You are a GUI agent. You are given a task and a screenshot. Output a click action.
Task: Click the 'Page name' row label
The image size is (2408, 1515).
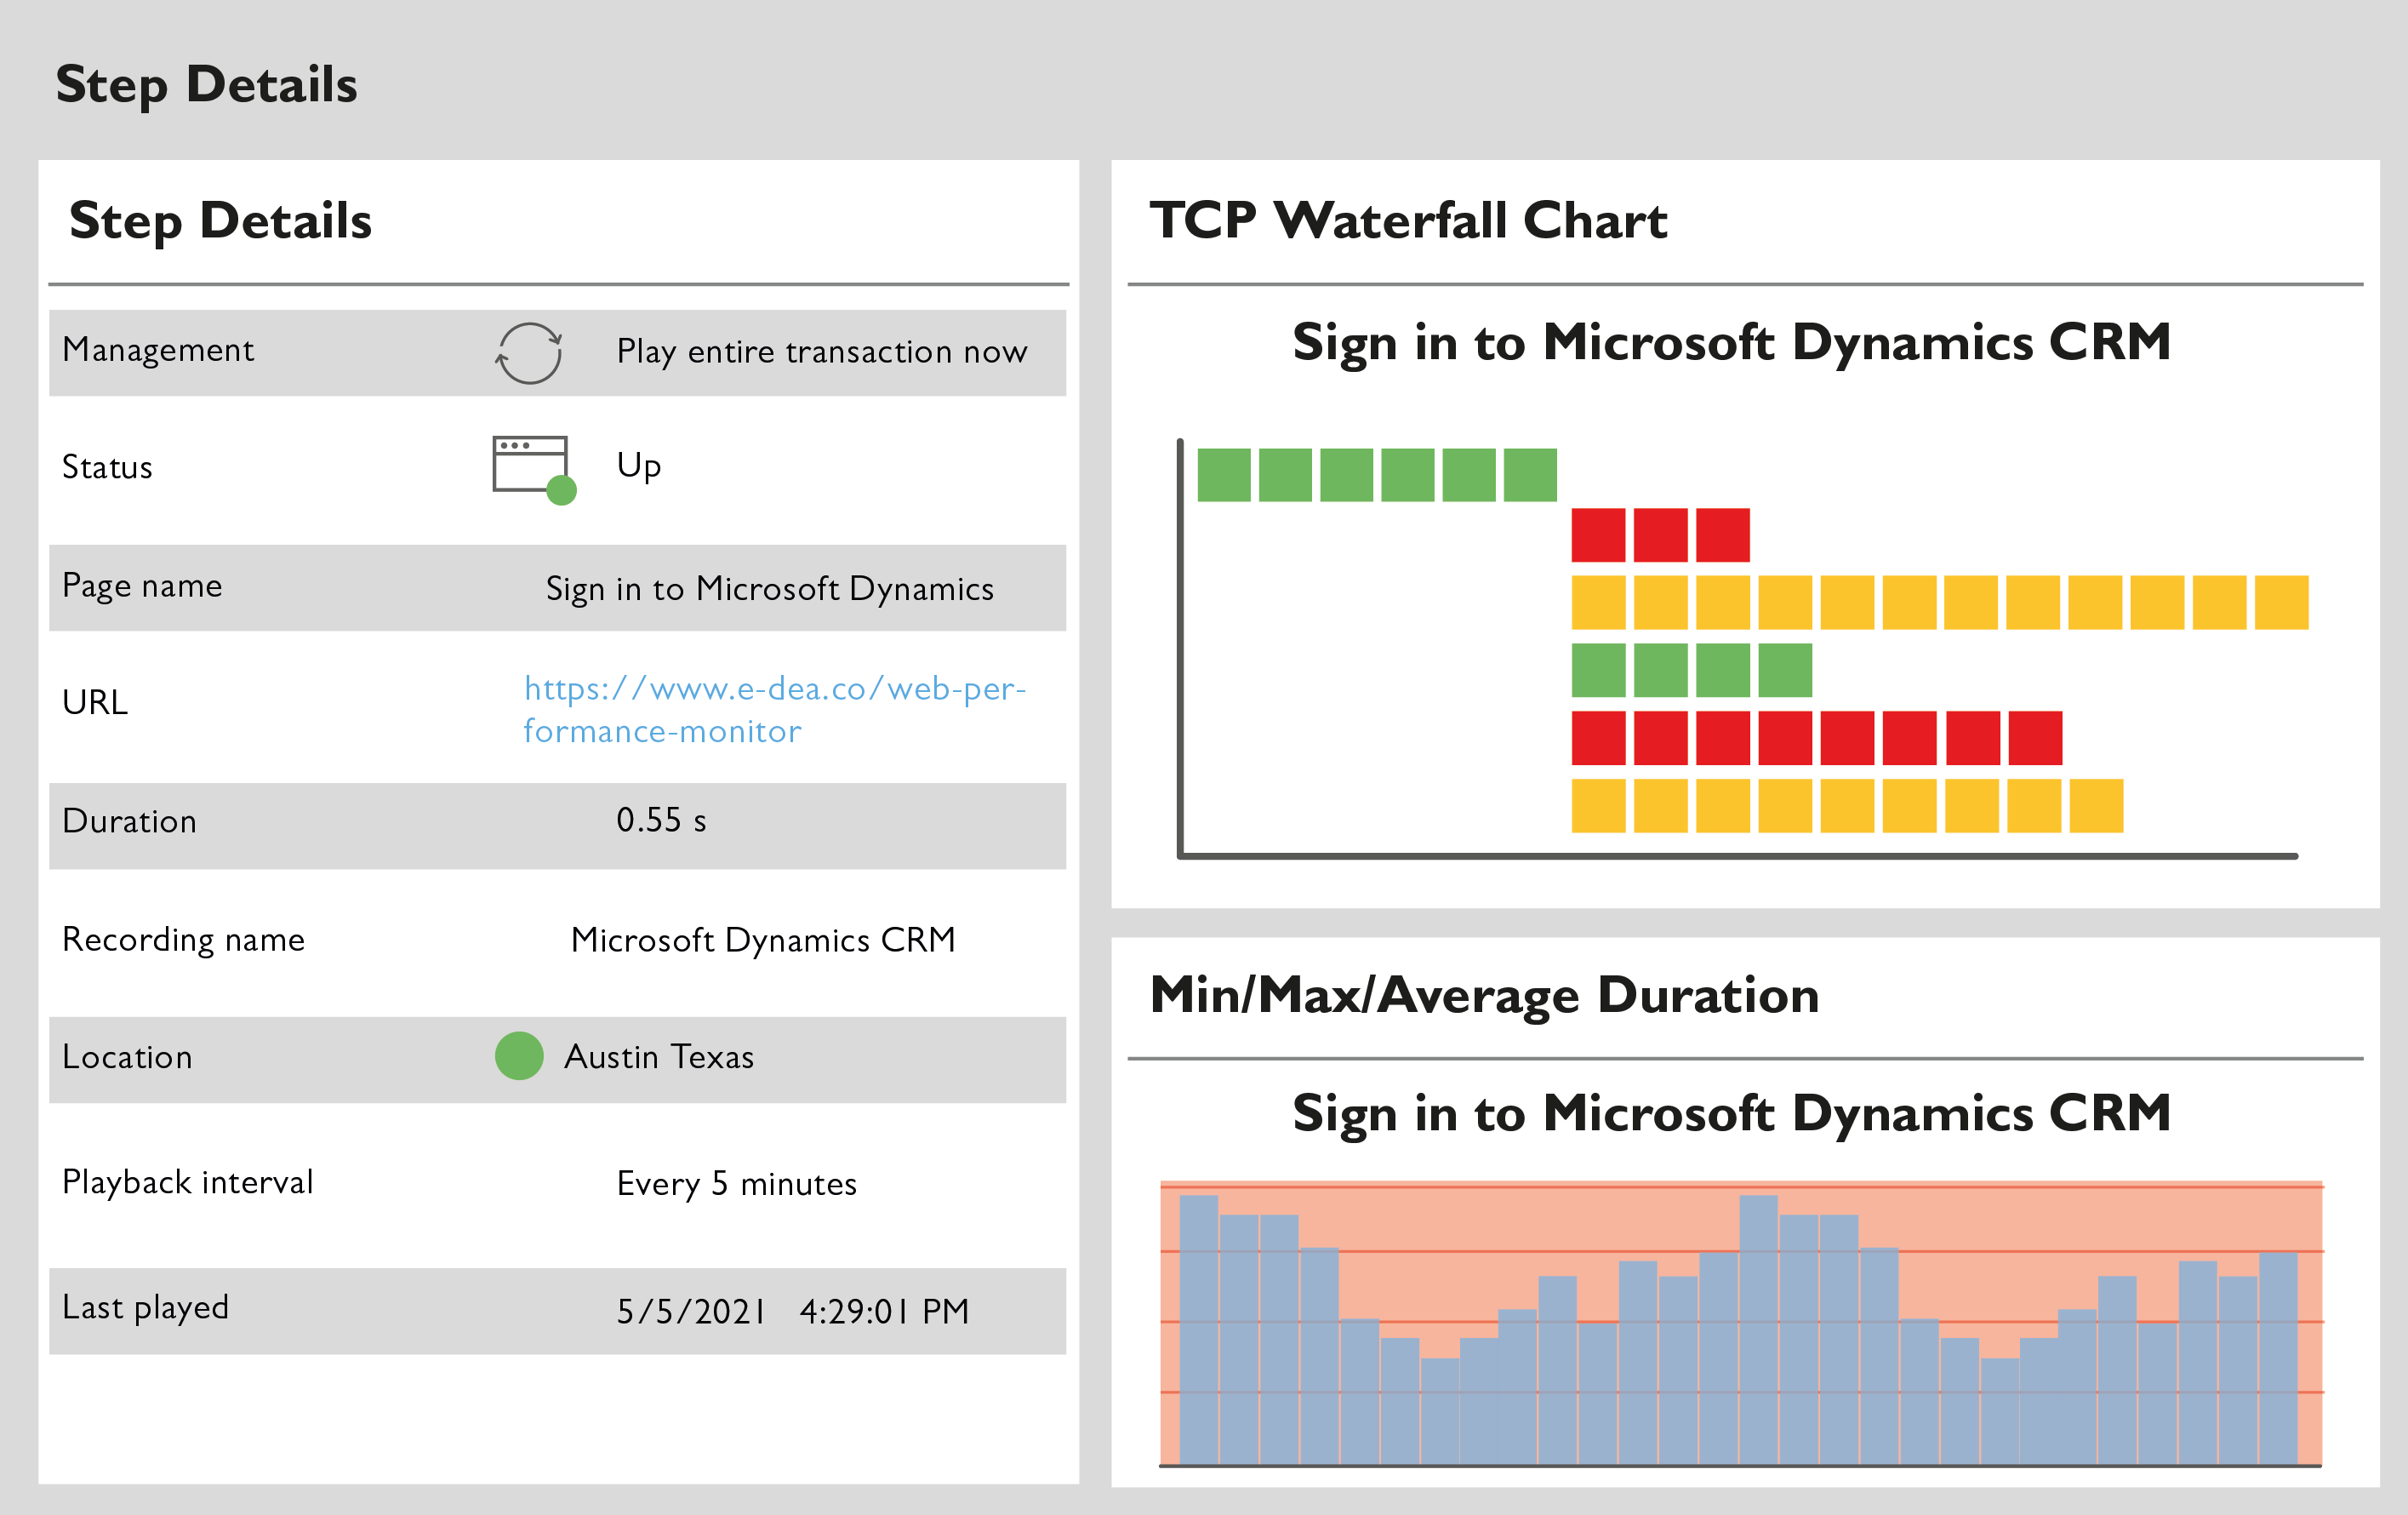pos(142,586)
